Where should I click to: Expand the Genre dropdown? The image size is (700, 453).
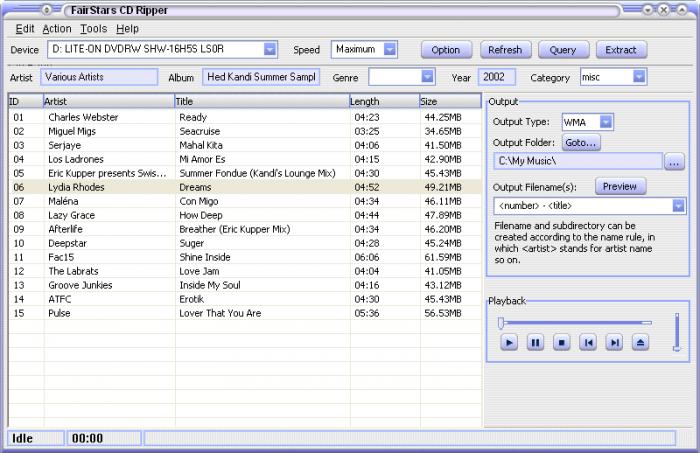click(x=427, y=77)
